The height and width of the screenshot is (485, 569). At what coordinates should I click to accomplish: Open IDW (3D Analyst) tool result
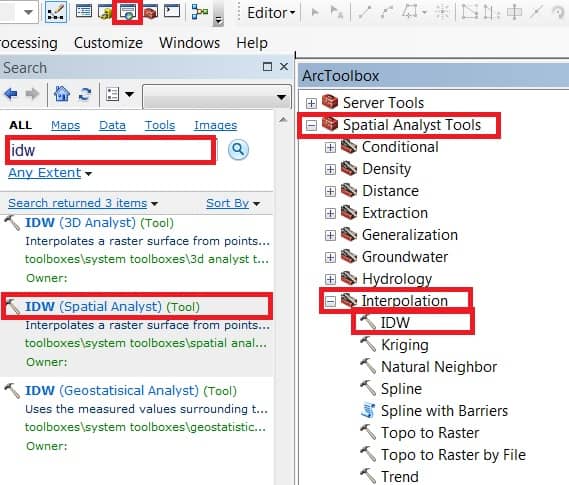99,223
